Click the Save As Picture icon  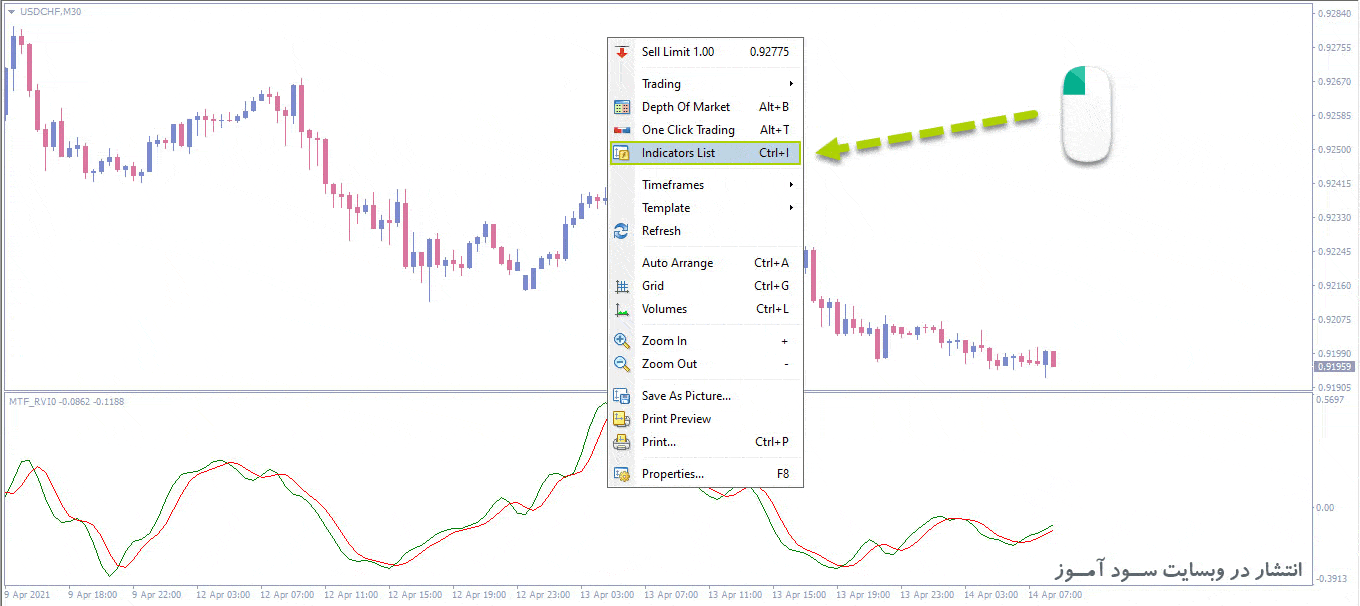click(x=621, y=396)
